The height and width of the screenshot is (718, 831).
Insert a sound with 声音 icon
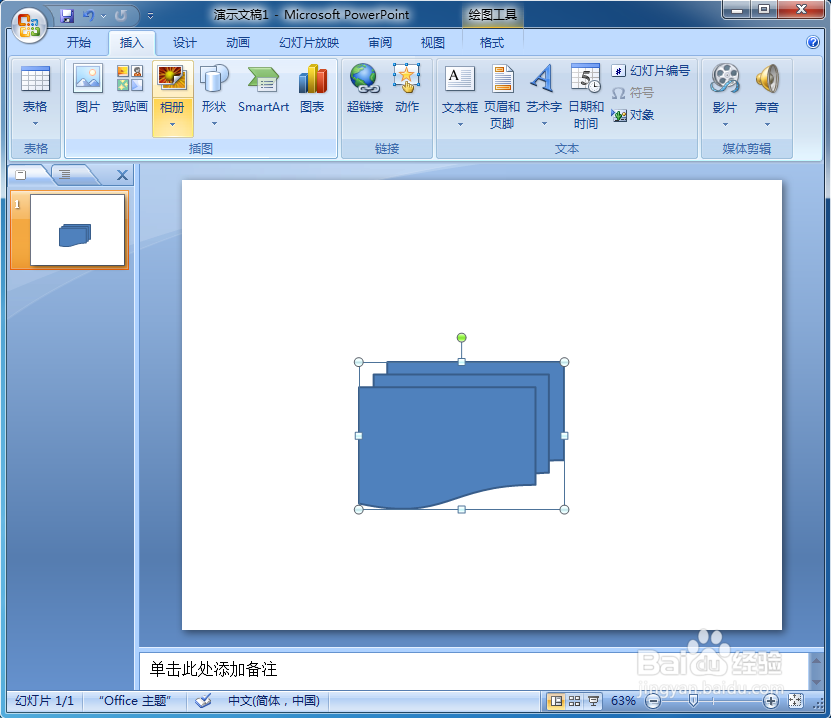tap(767, 79)
